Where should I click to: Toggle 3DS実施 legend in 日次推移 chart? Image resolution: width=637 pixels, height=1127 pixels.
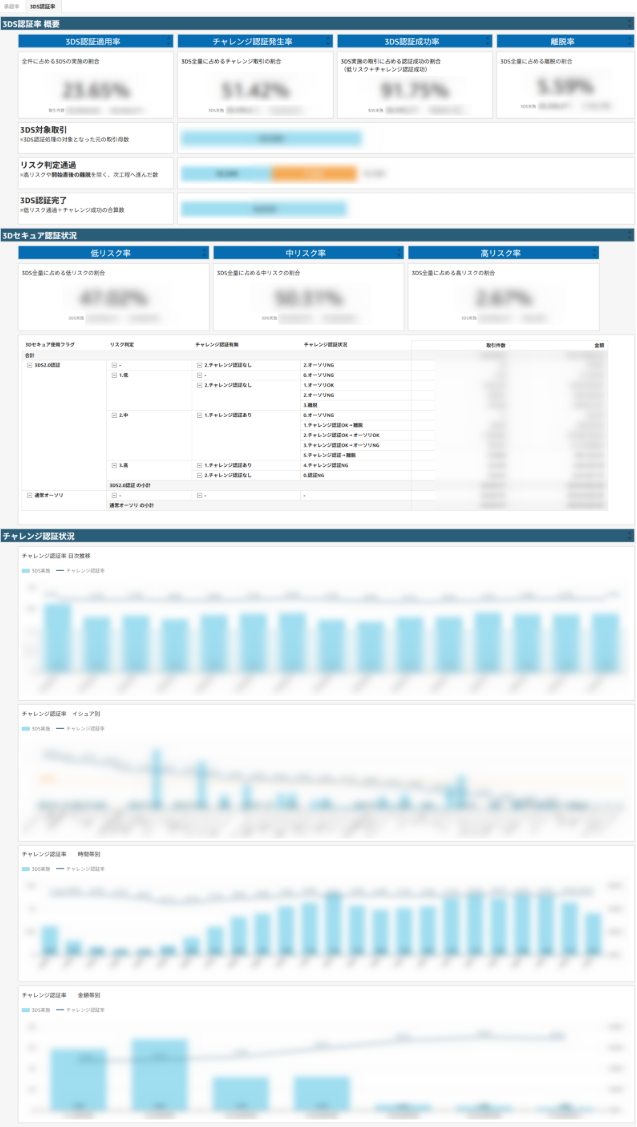(36, 571)
